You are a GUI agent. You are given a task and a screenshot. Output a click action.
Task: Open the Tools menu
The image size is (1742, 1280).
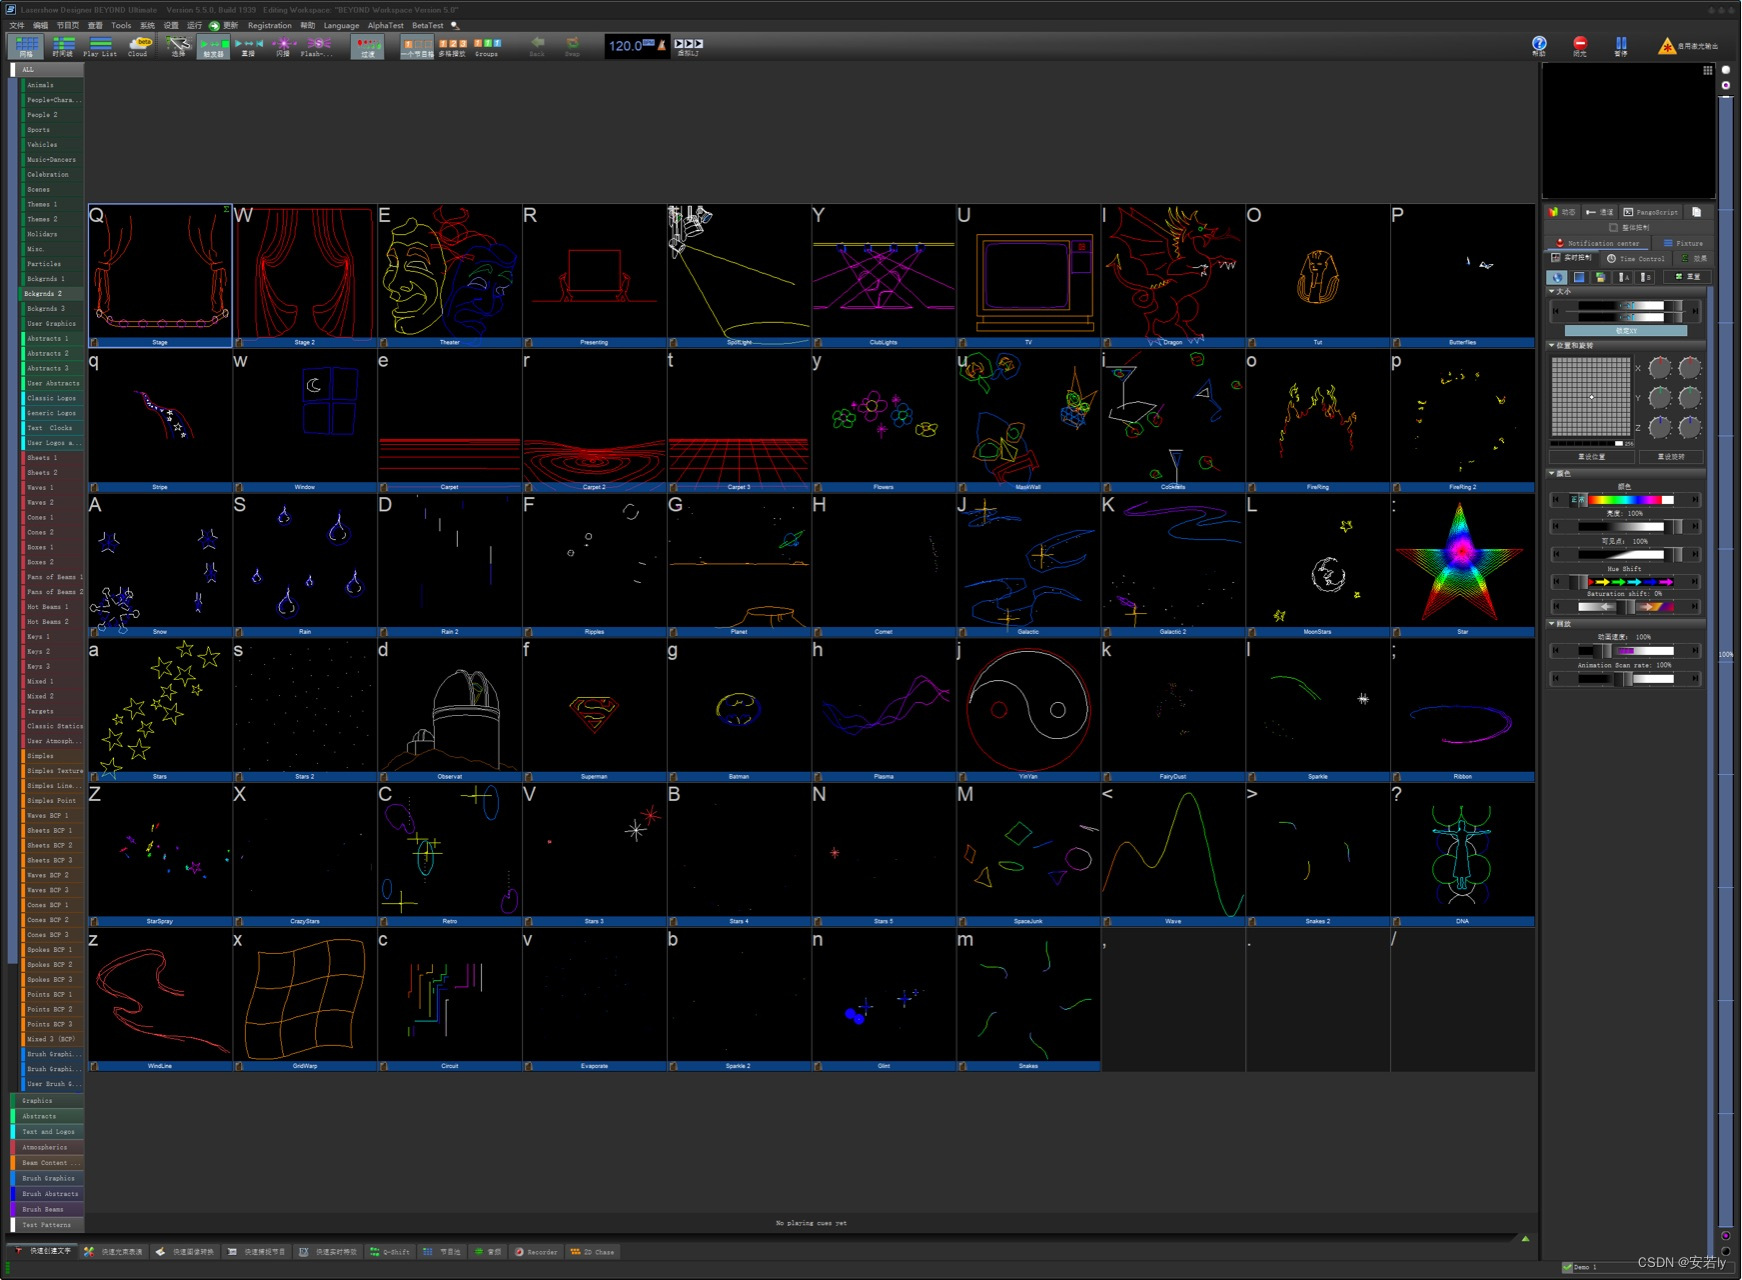[x=121, y=25]
